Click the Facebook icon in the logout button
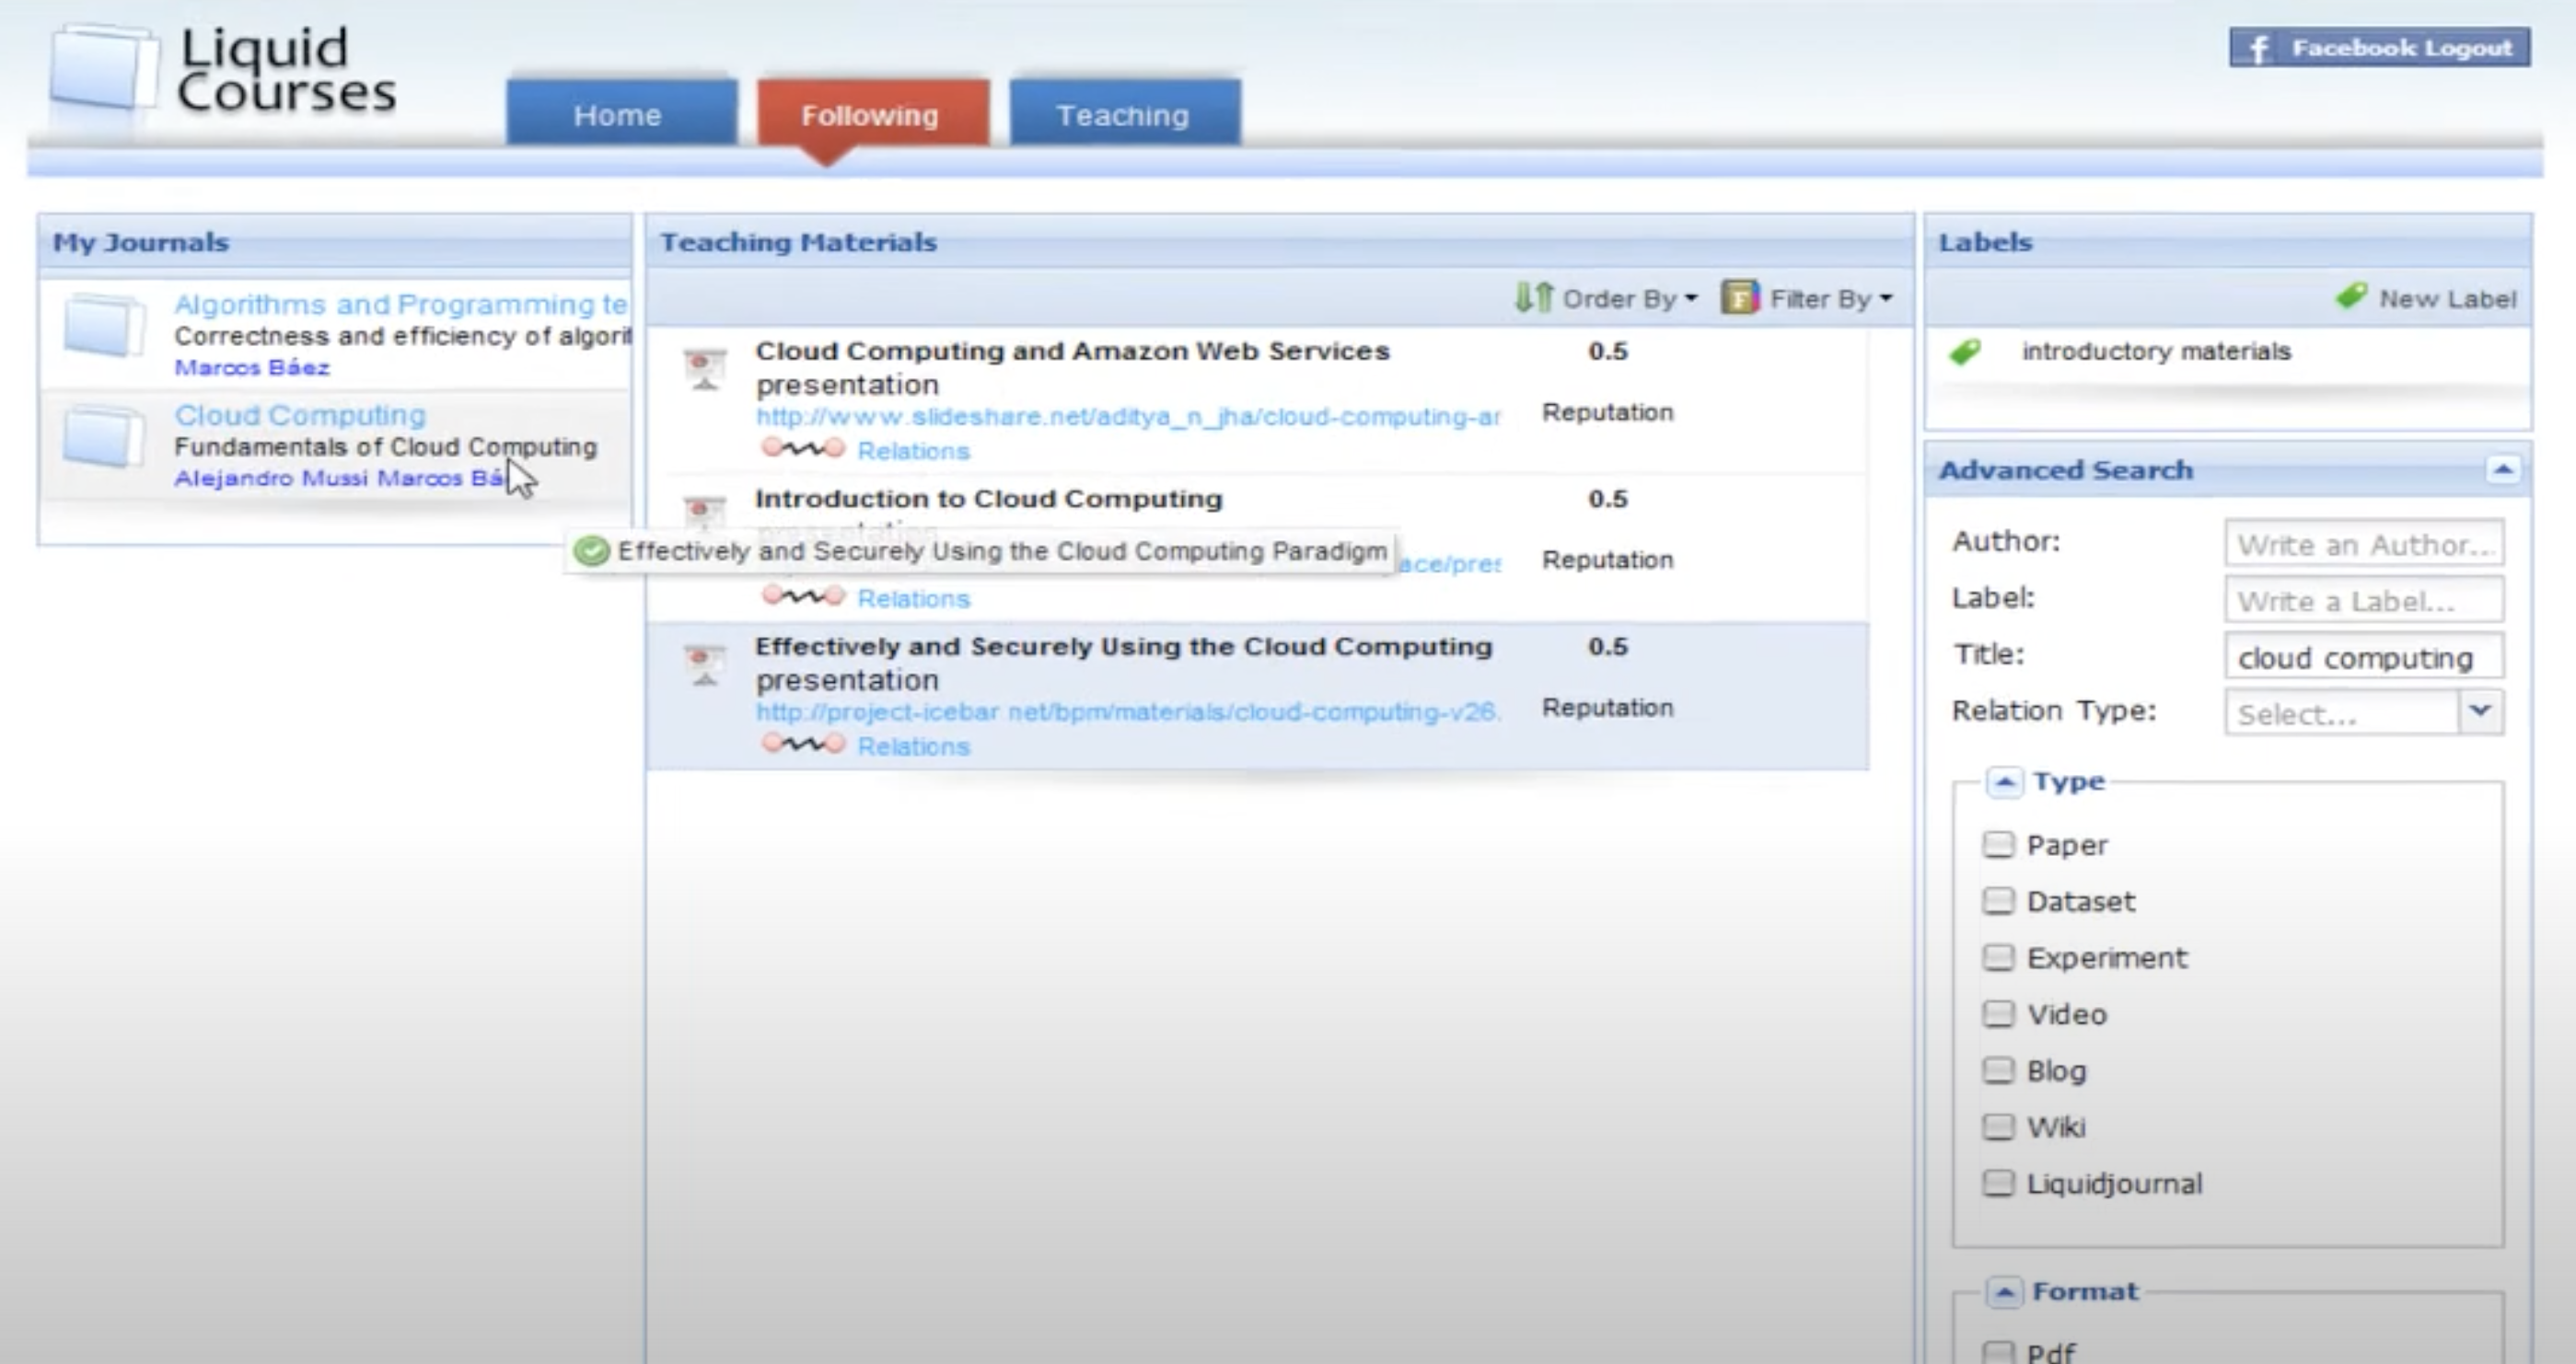Screen dimensions: 2576x1364 [x=2257, y=48]
